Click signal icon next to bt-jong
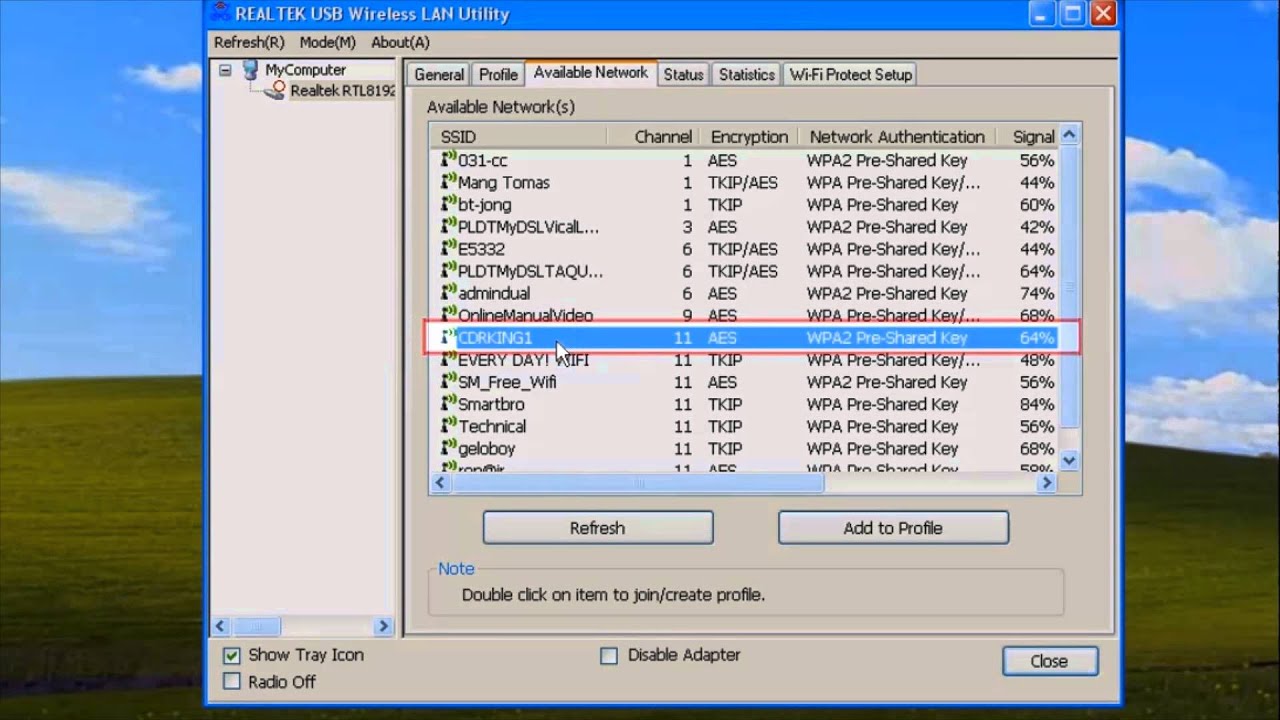 coord(449,204)
